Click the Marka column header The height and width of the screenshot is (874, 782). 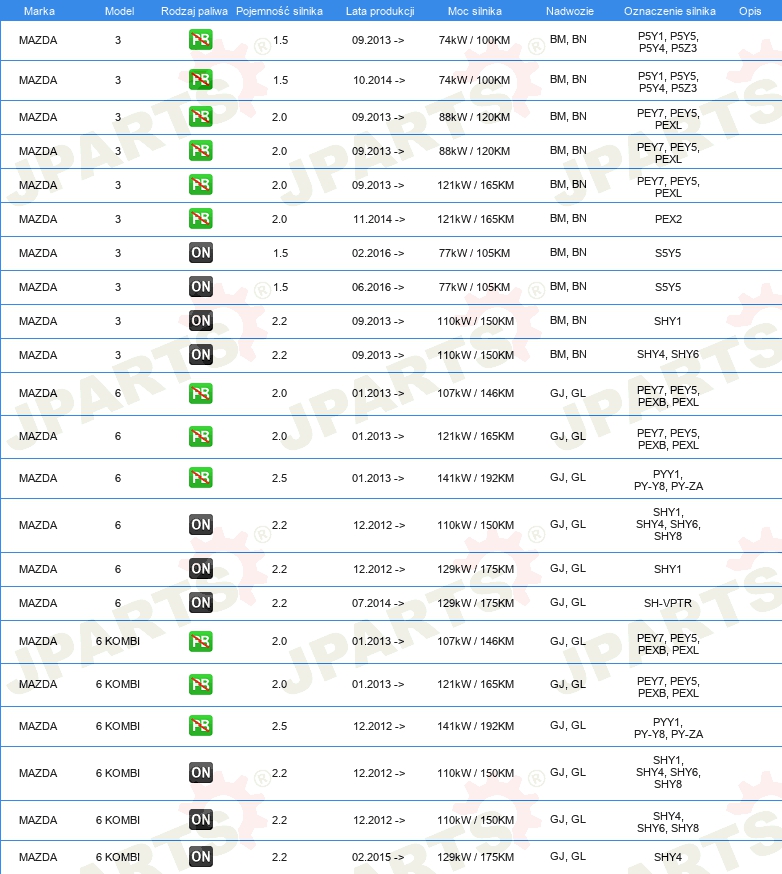[x=39, y=11]
